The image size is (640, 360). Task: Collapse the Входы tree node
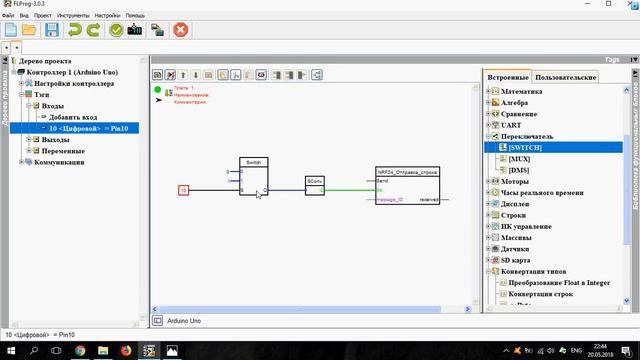pyautogui.click(x=29, y=106)
